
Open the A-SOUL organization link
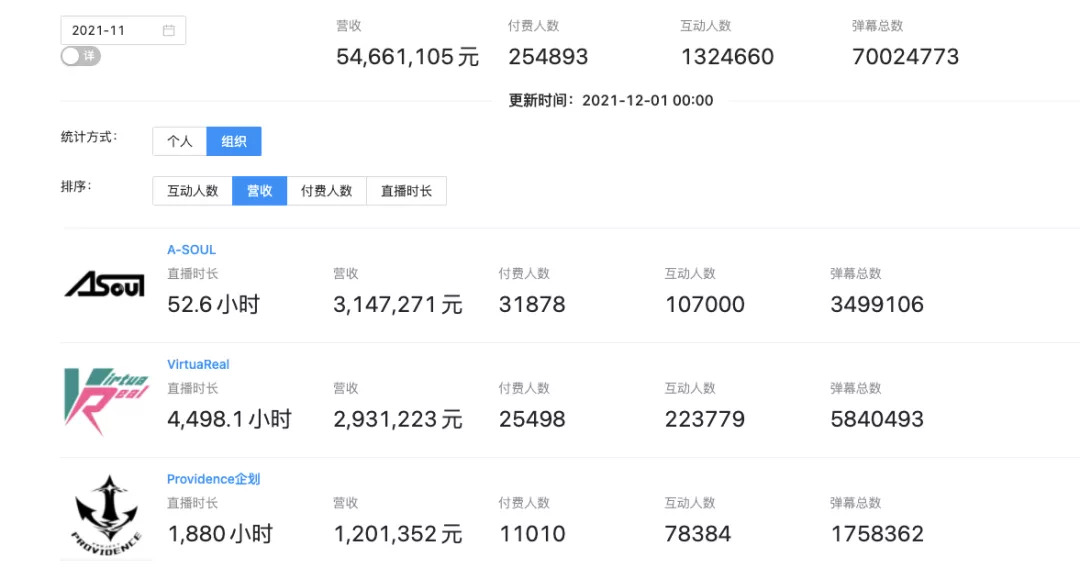pos(191,250)
